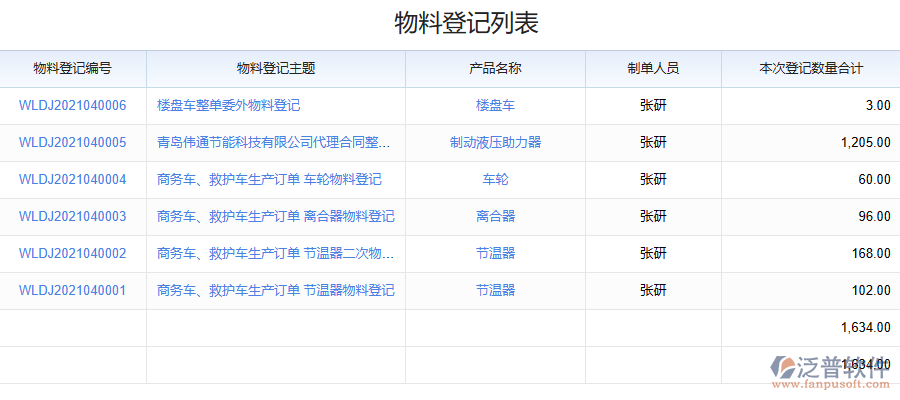Select 张研 in the WLDJ2021040006 row
900x400 pixels.
(x=653, y=106)
